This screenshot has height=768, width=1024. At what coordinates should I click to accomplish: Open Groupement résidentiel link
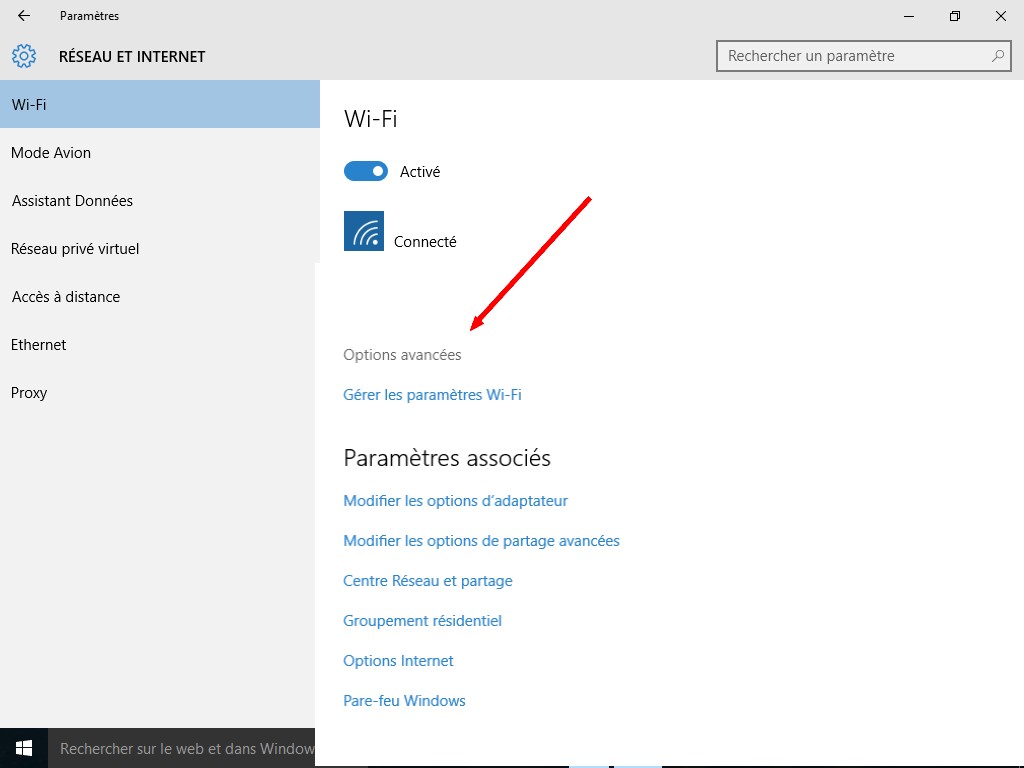pyautogui.click(x=423, y=620)
